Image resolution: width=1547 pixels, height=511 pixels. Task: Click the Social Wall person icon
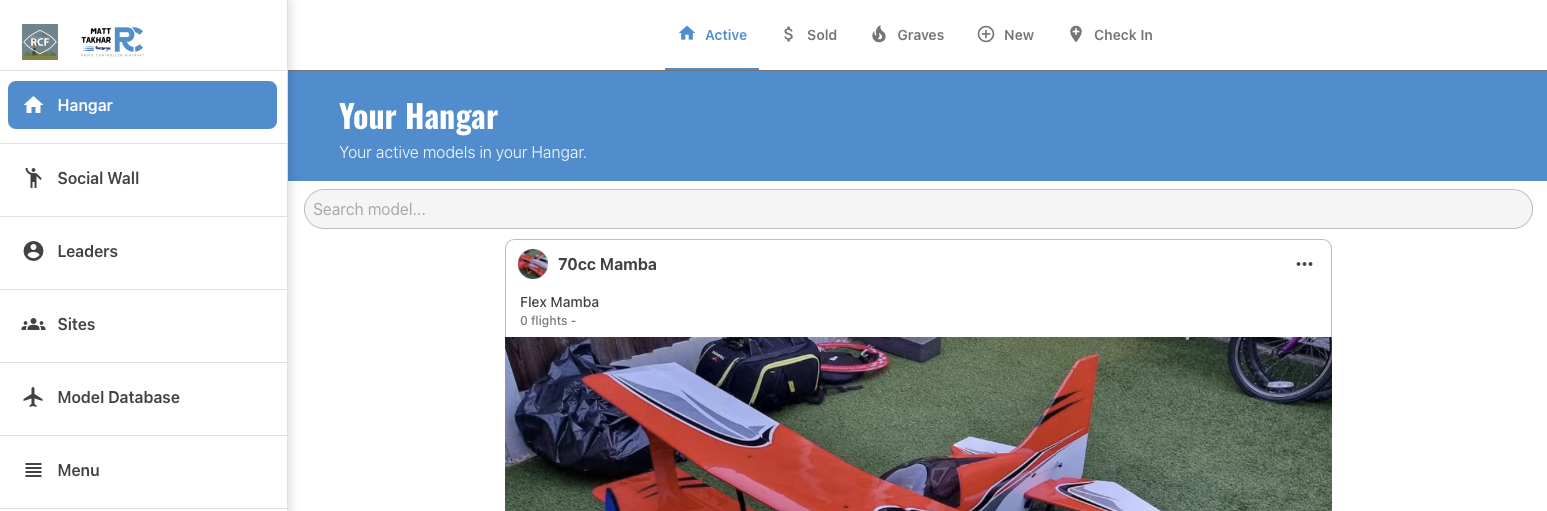(33, 178)
